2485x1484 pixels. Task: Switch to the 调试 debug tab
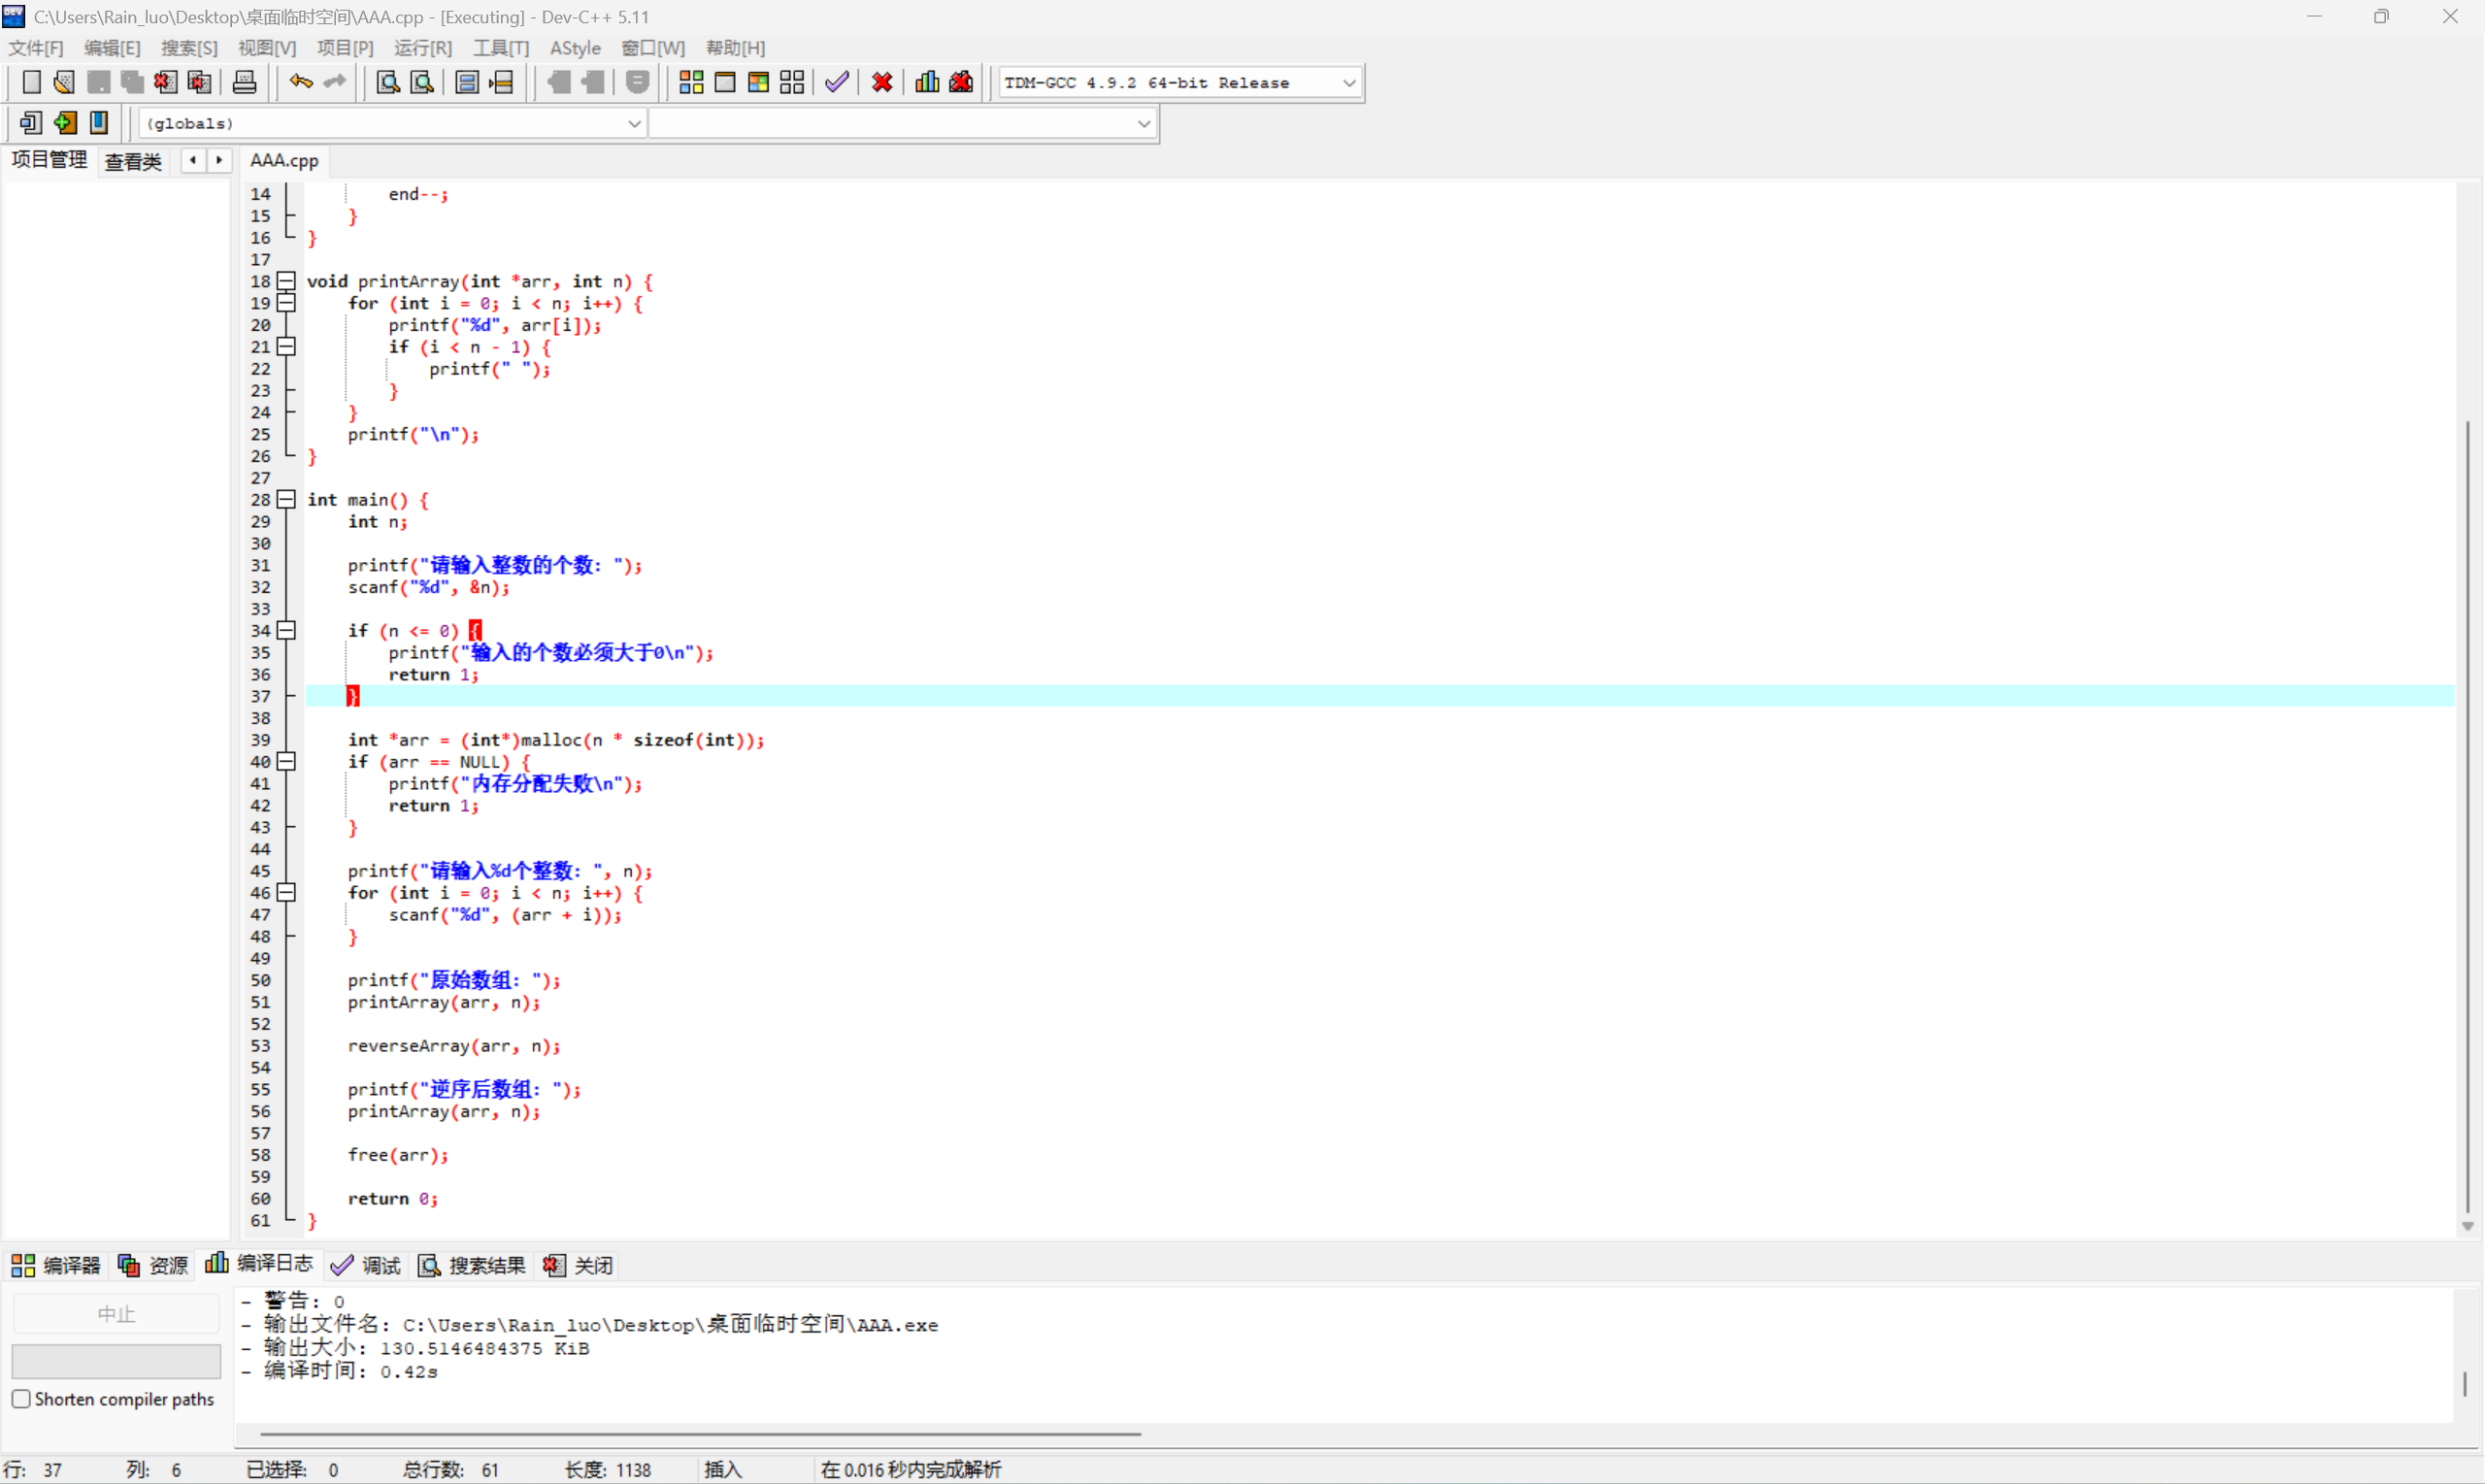click(x=366, y=1265)
